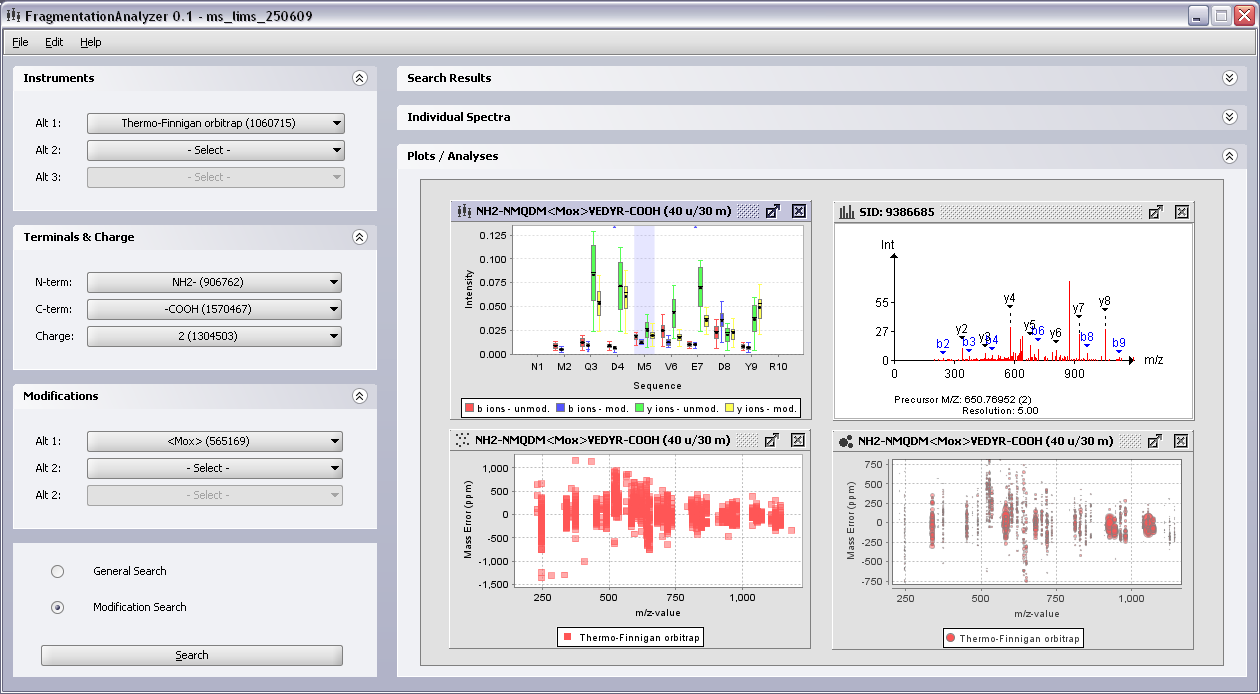Maximize the SID: 9386685 spectrum panel

point(1157,212)
